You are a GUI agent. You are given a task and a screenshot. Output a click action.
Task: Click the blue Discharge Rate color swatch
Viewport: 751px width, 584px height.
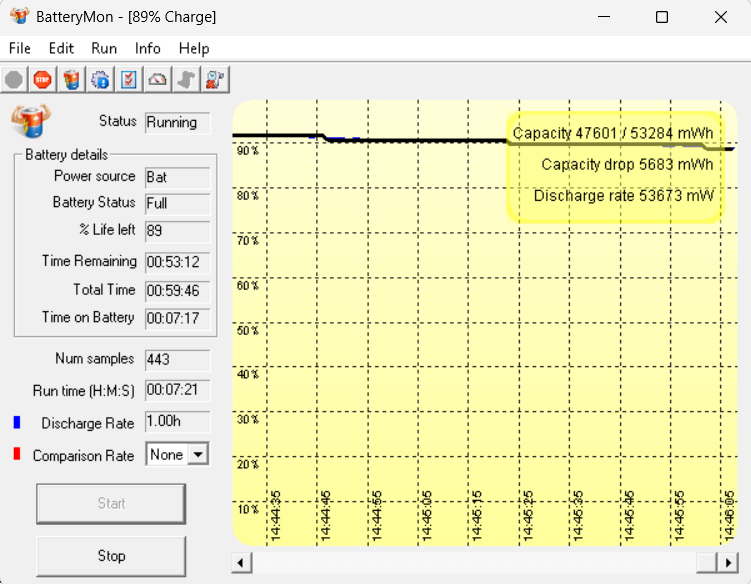click(x=17, y=422)
